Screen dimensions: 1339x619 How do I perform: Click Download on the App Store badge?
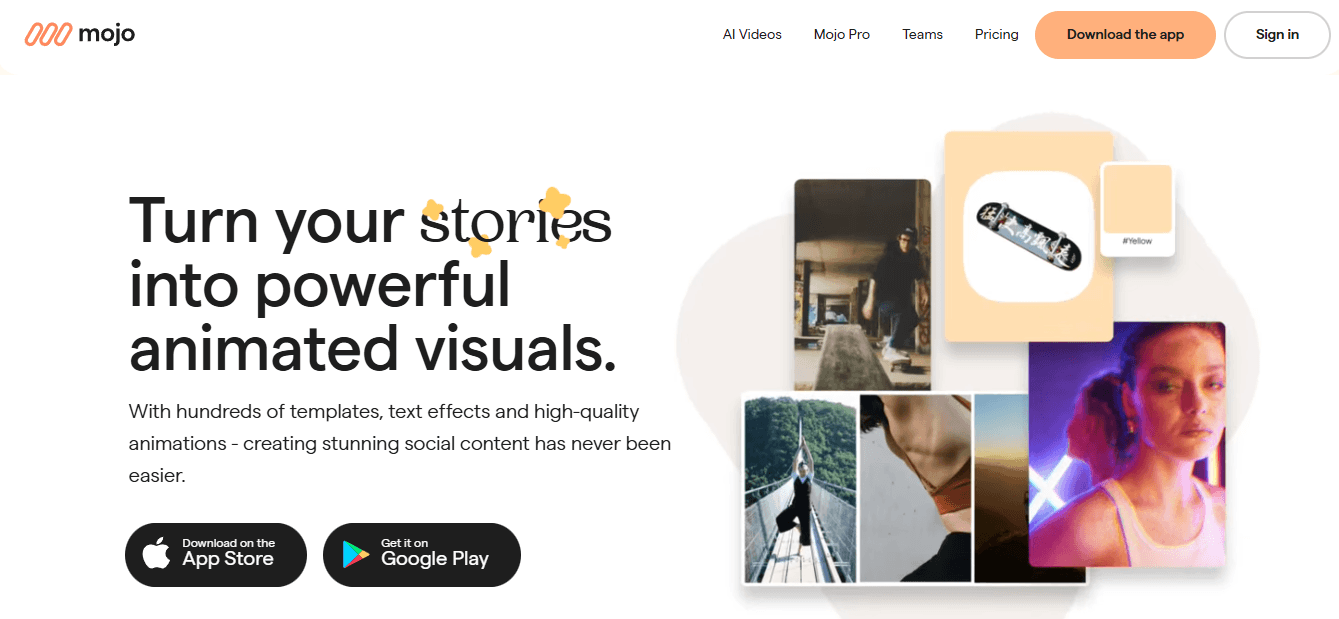click(x=216, y=555)
